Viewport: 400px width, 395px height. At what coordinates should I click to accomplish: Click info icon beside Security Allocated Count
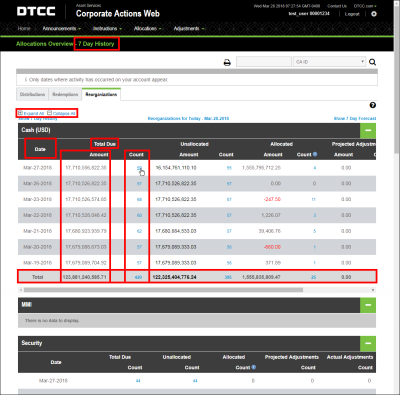(x=254, y=367)
